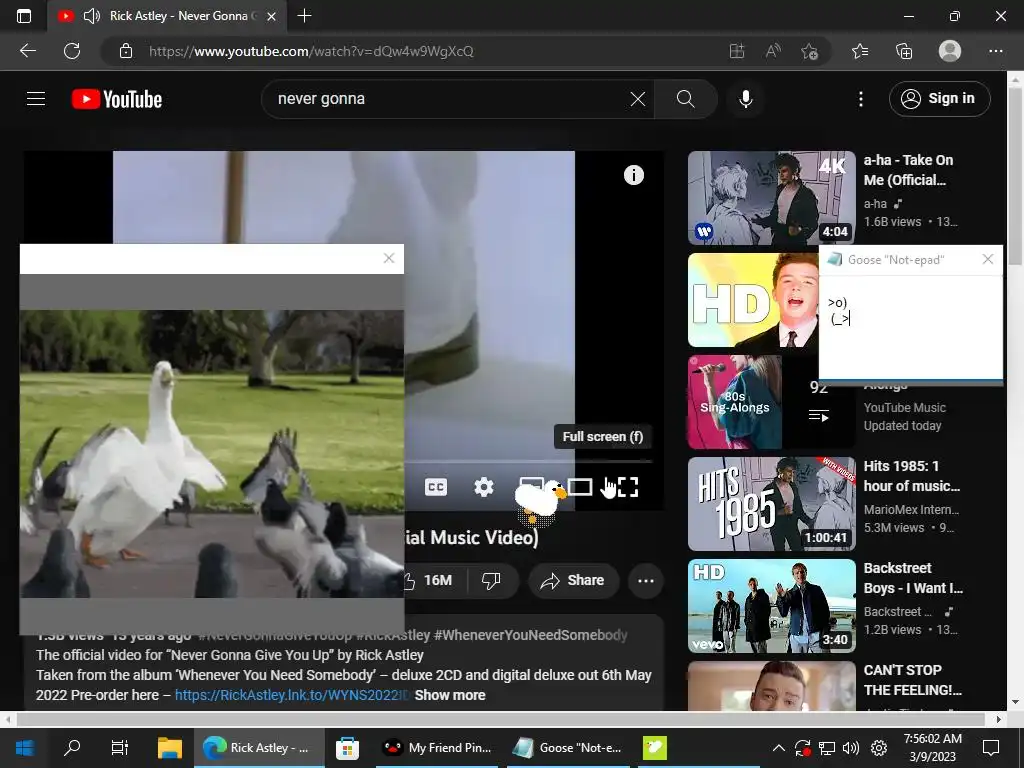This screenshot has width=1024, height=768.
Task: Clear the YouTube search box text
Action: point(637,99)
